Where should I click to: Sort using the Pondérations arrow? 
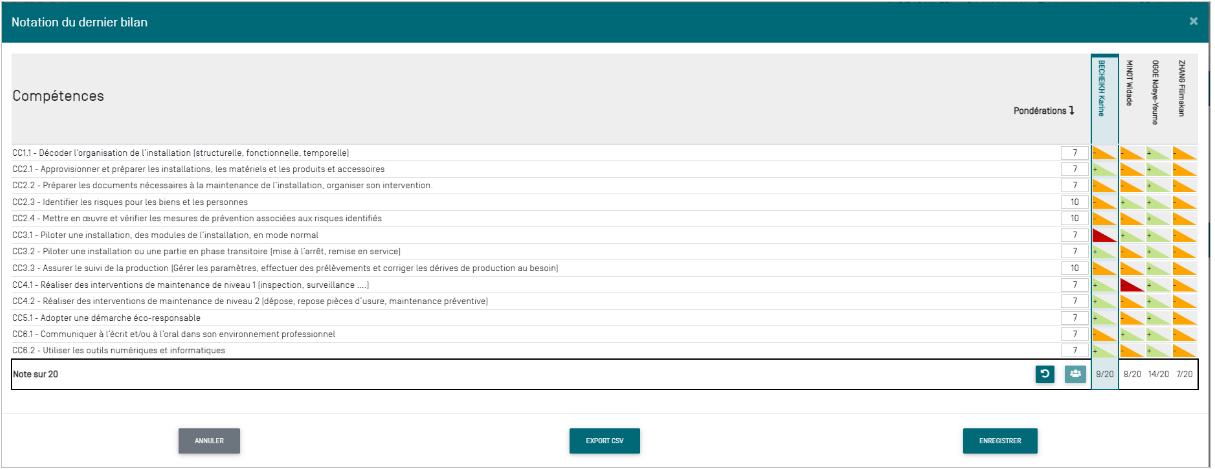click(1071, 111)
